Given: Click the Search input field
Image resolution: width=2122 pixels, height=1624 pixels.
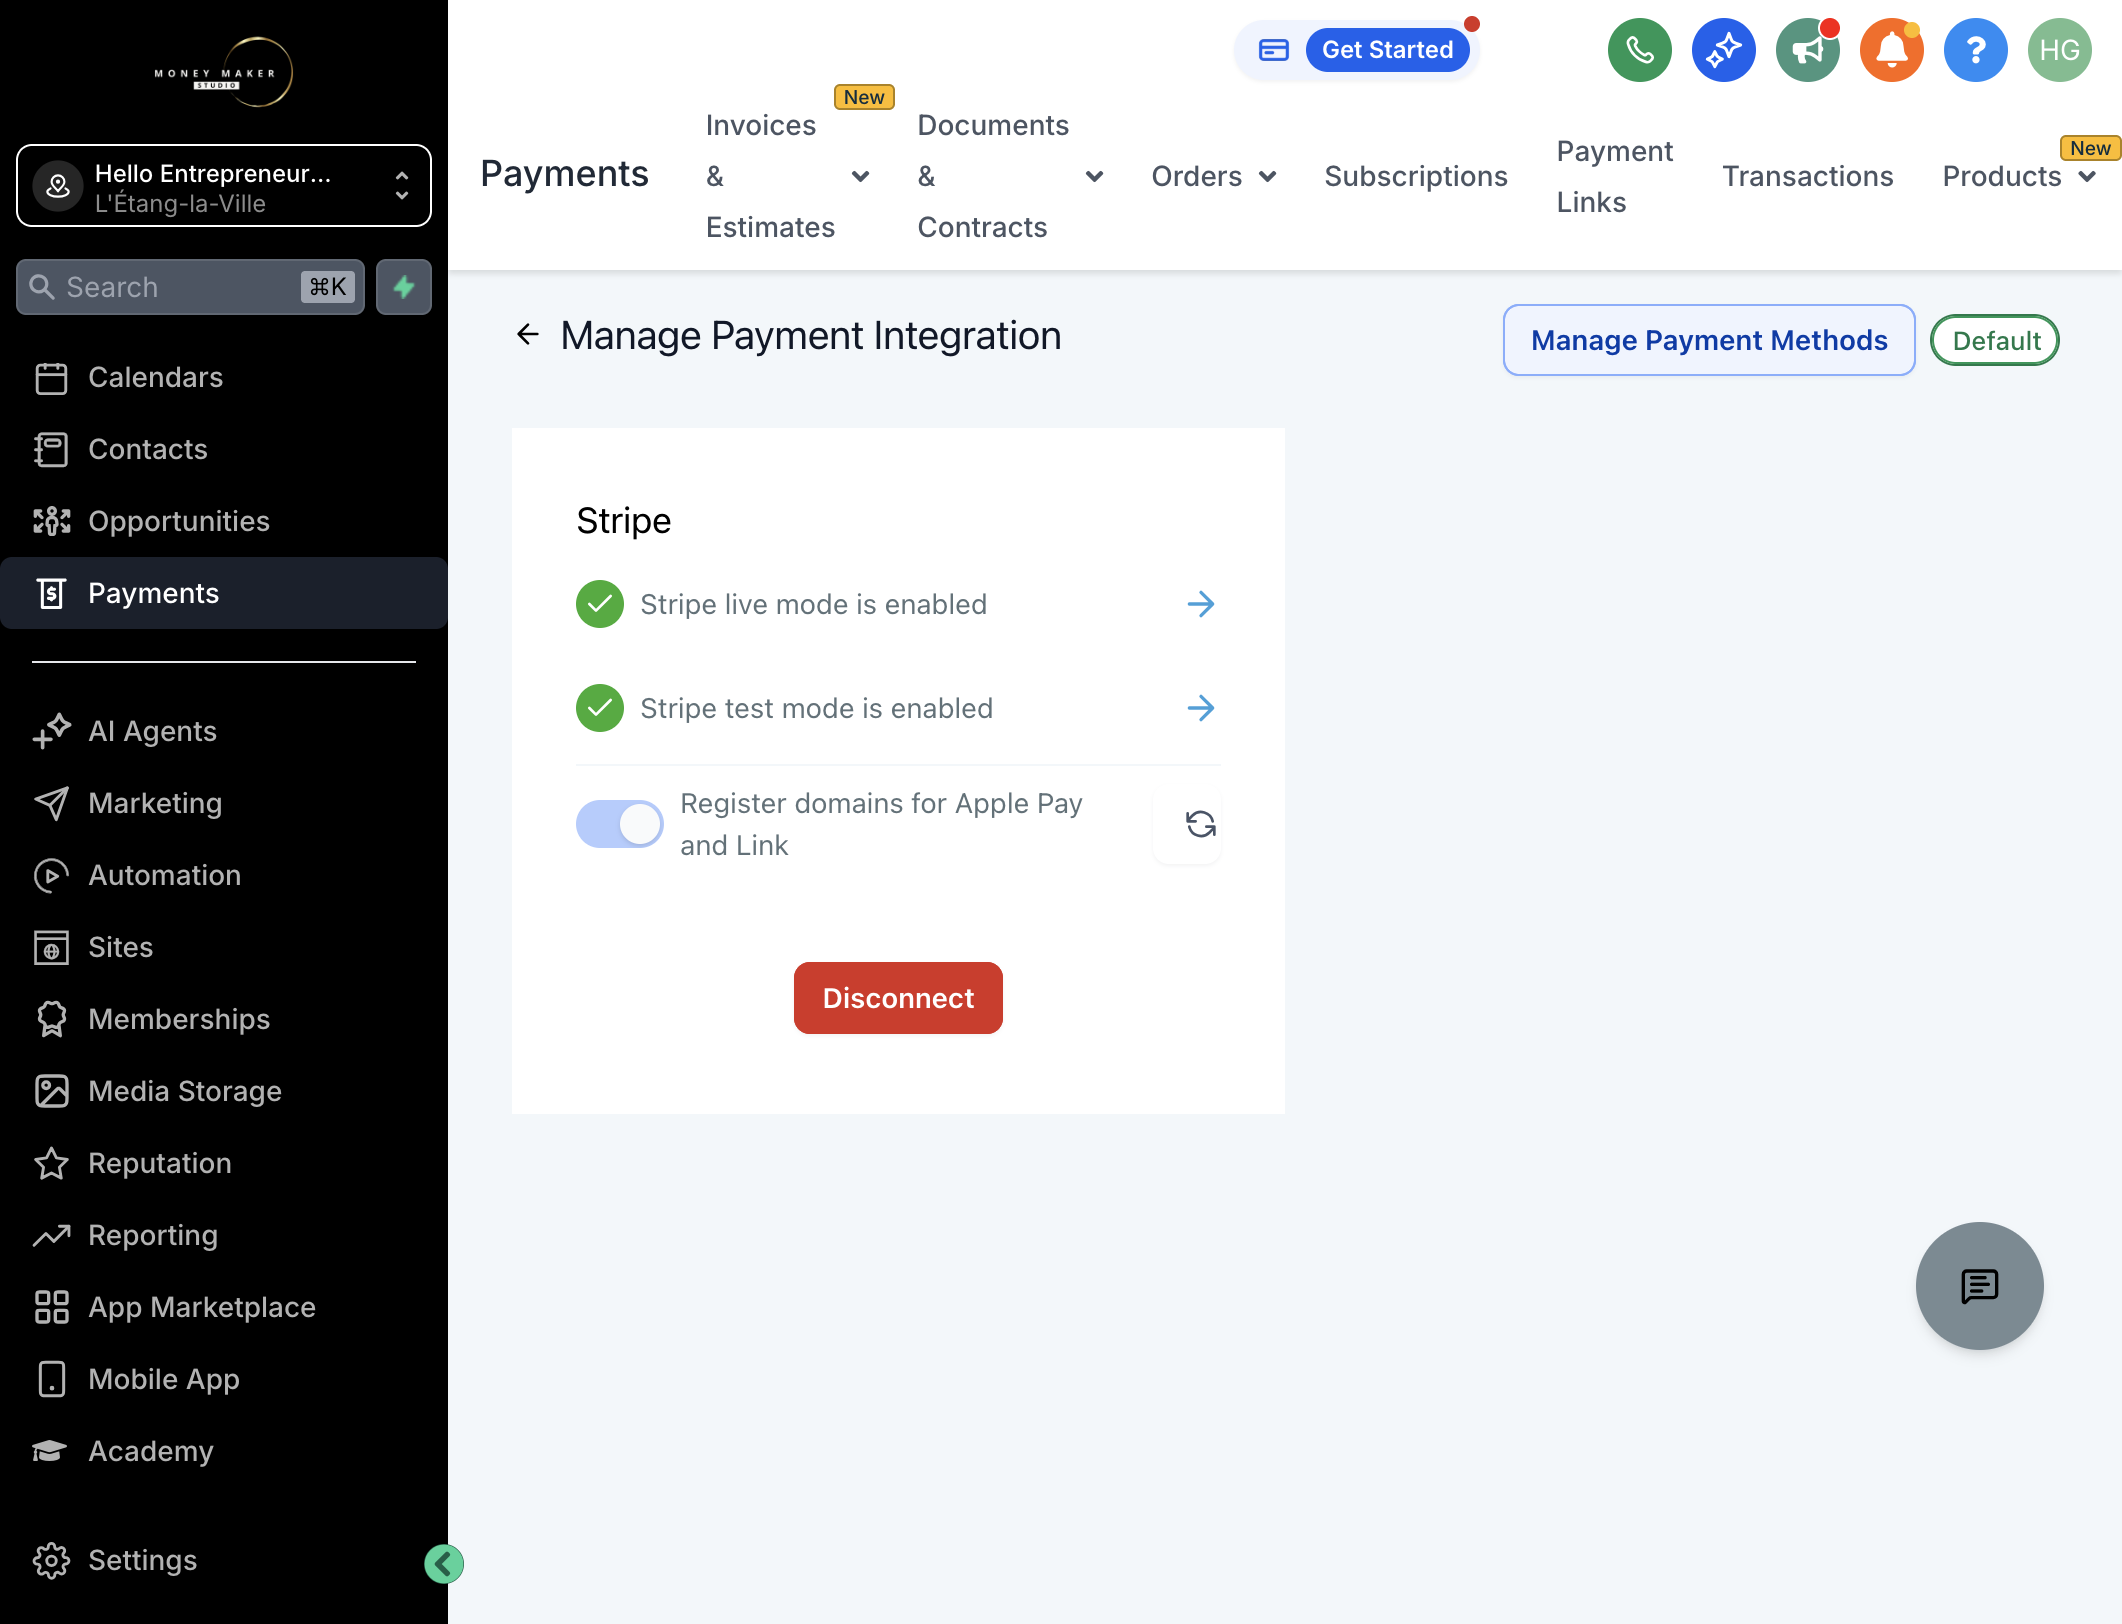Looking at the screenshot, I should 190,287.
